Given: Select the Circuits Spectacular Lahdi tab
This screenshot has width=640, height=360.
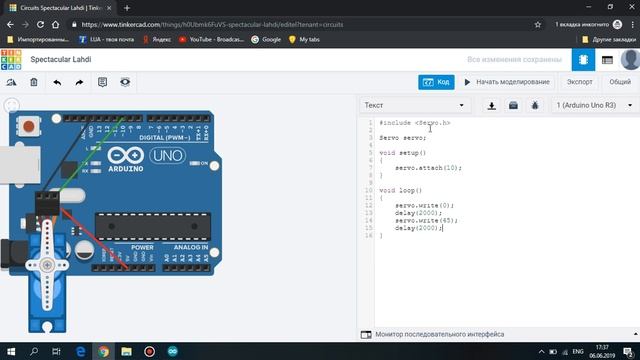Looking at the screenshot, I should (x=60, y=8).
